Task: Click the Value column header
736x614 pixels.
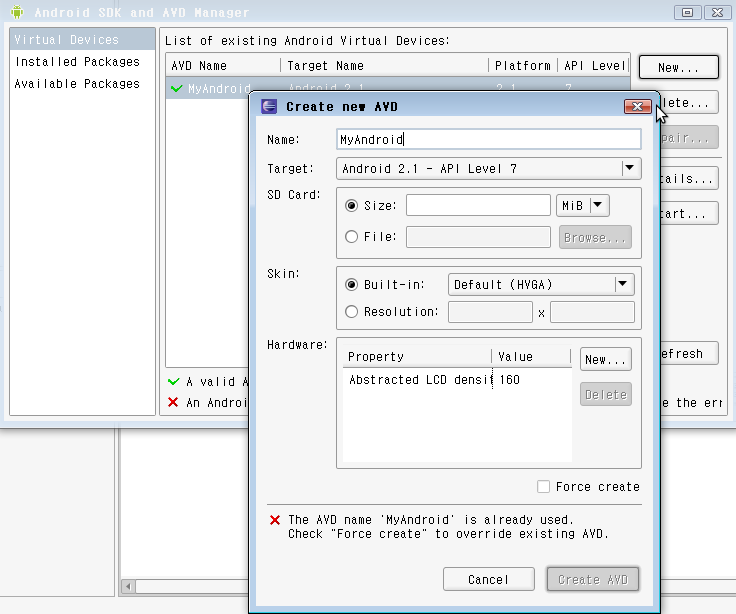Action: 531,357
